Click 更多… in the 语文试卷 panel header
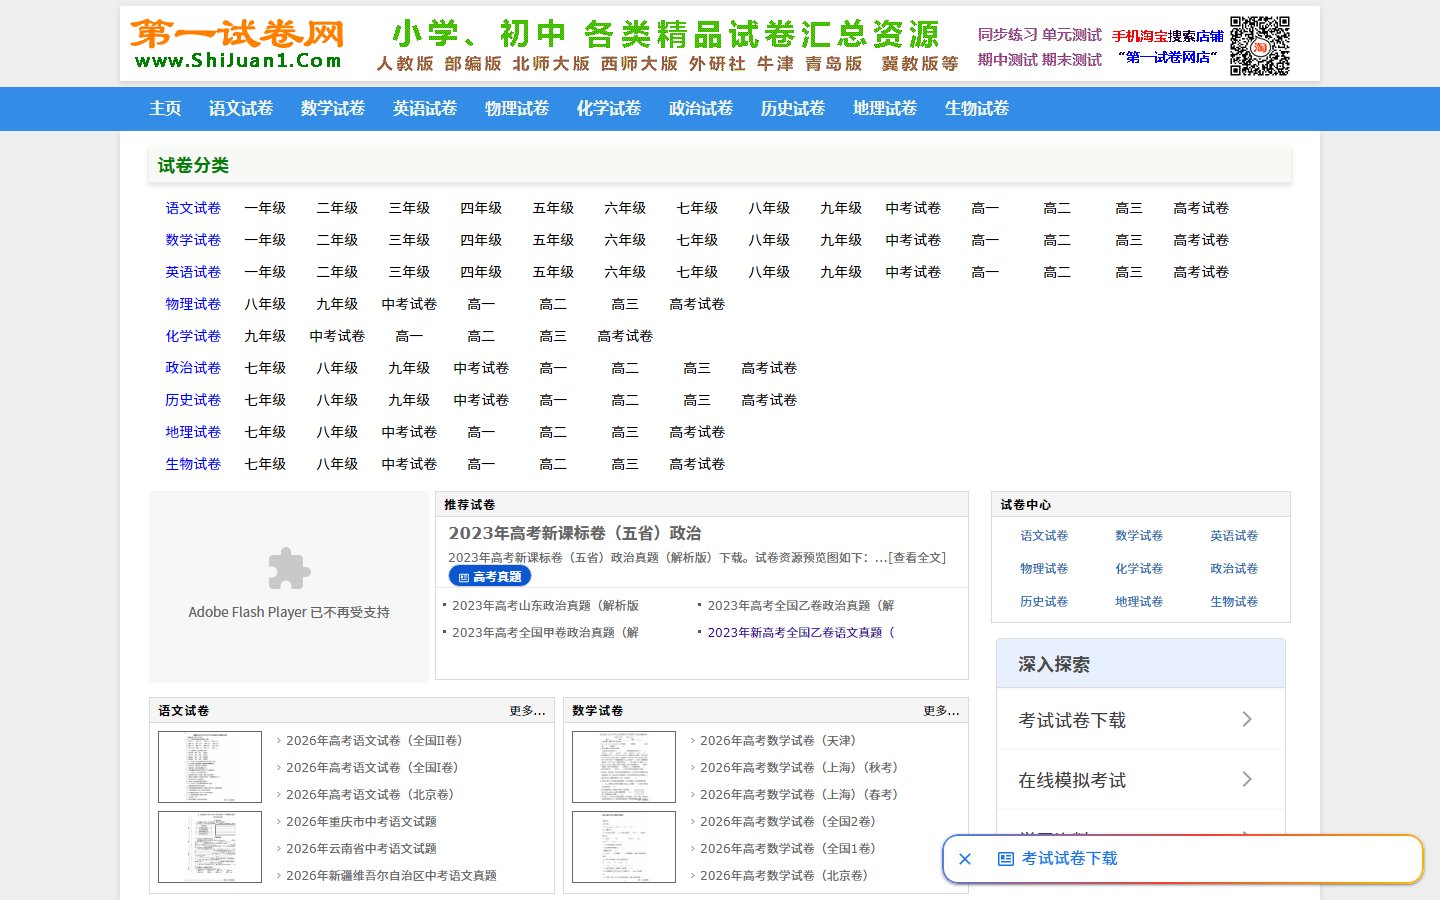1440x900 pixels. tap(527, 711)
